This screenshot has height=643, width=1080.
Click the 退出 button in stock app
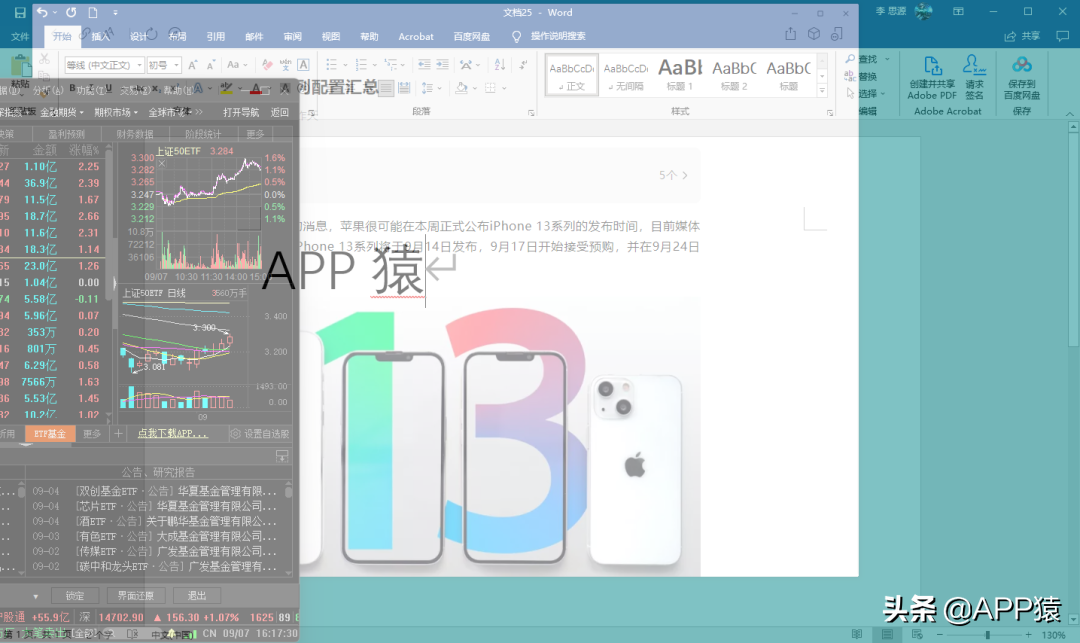(x=197, y=595)
